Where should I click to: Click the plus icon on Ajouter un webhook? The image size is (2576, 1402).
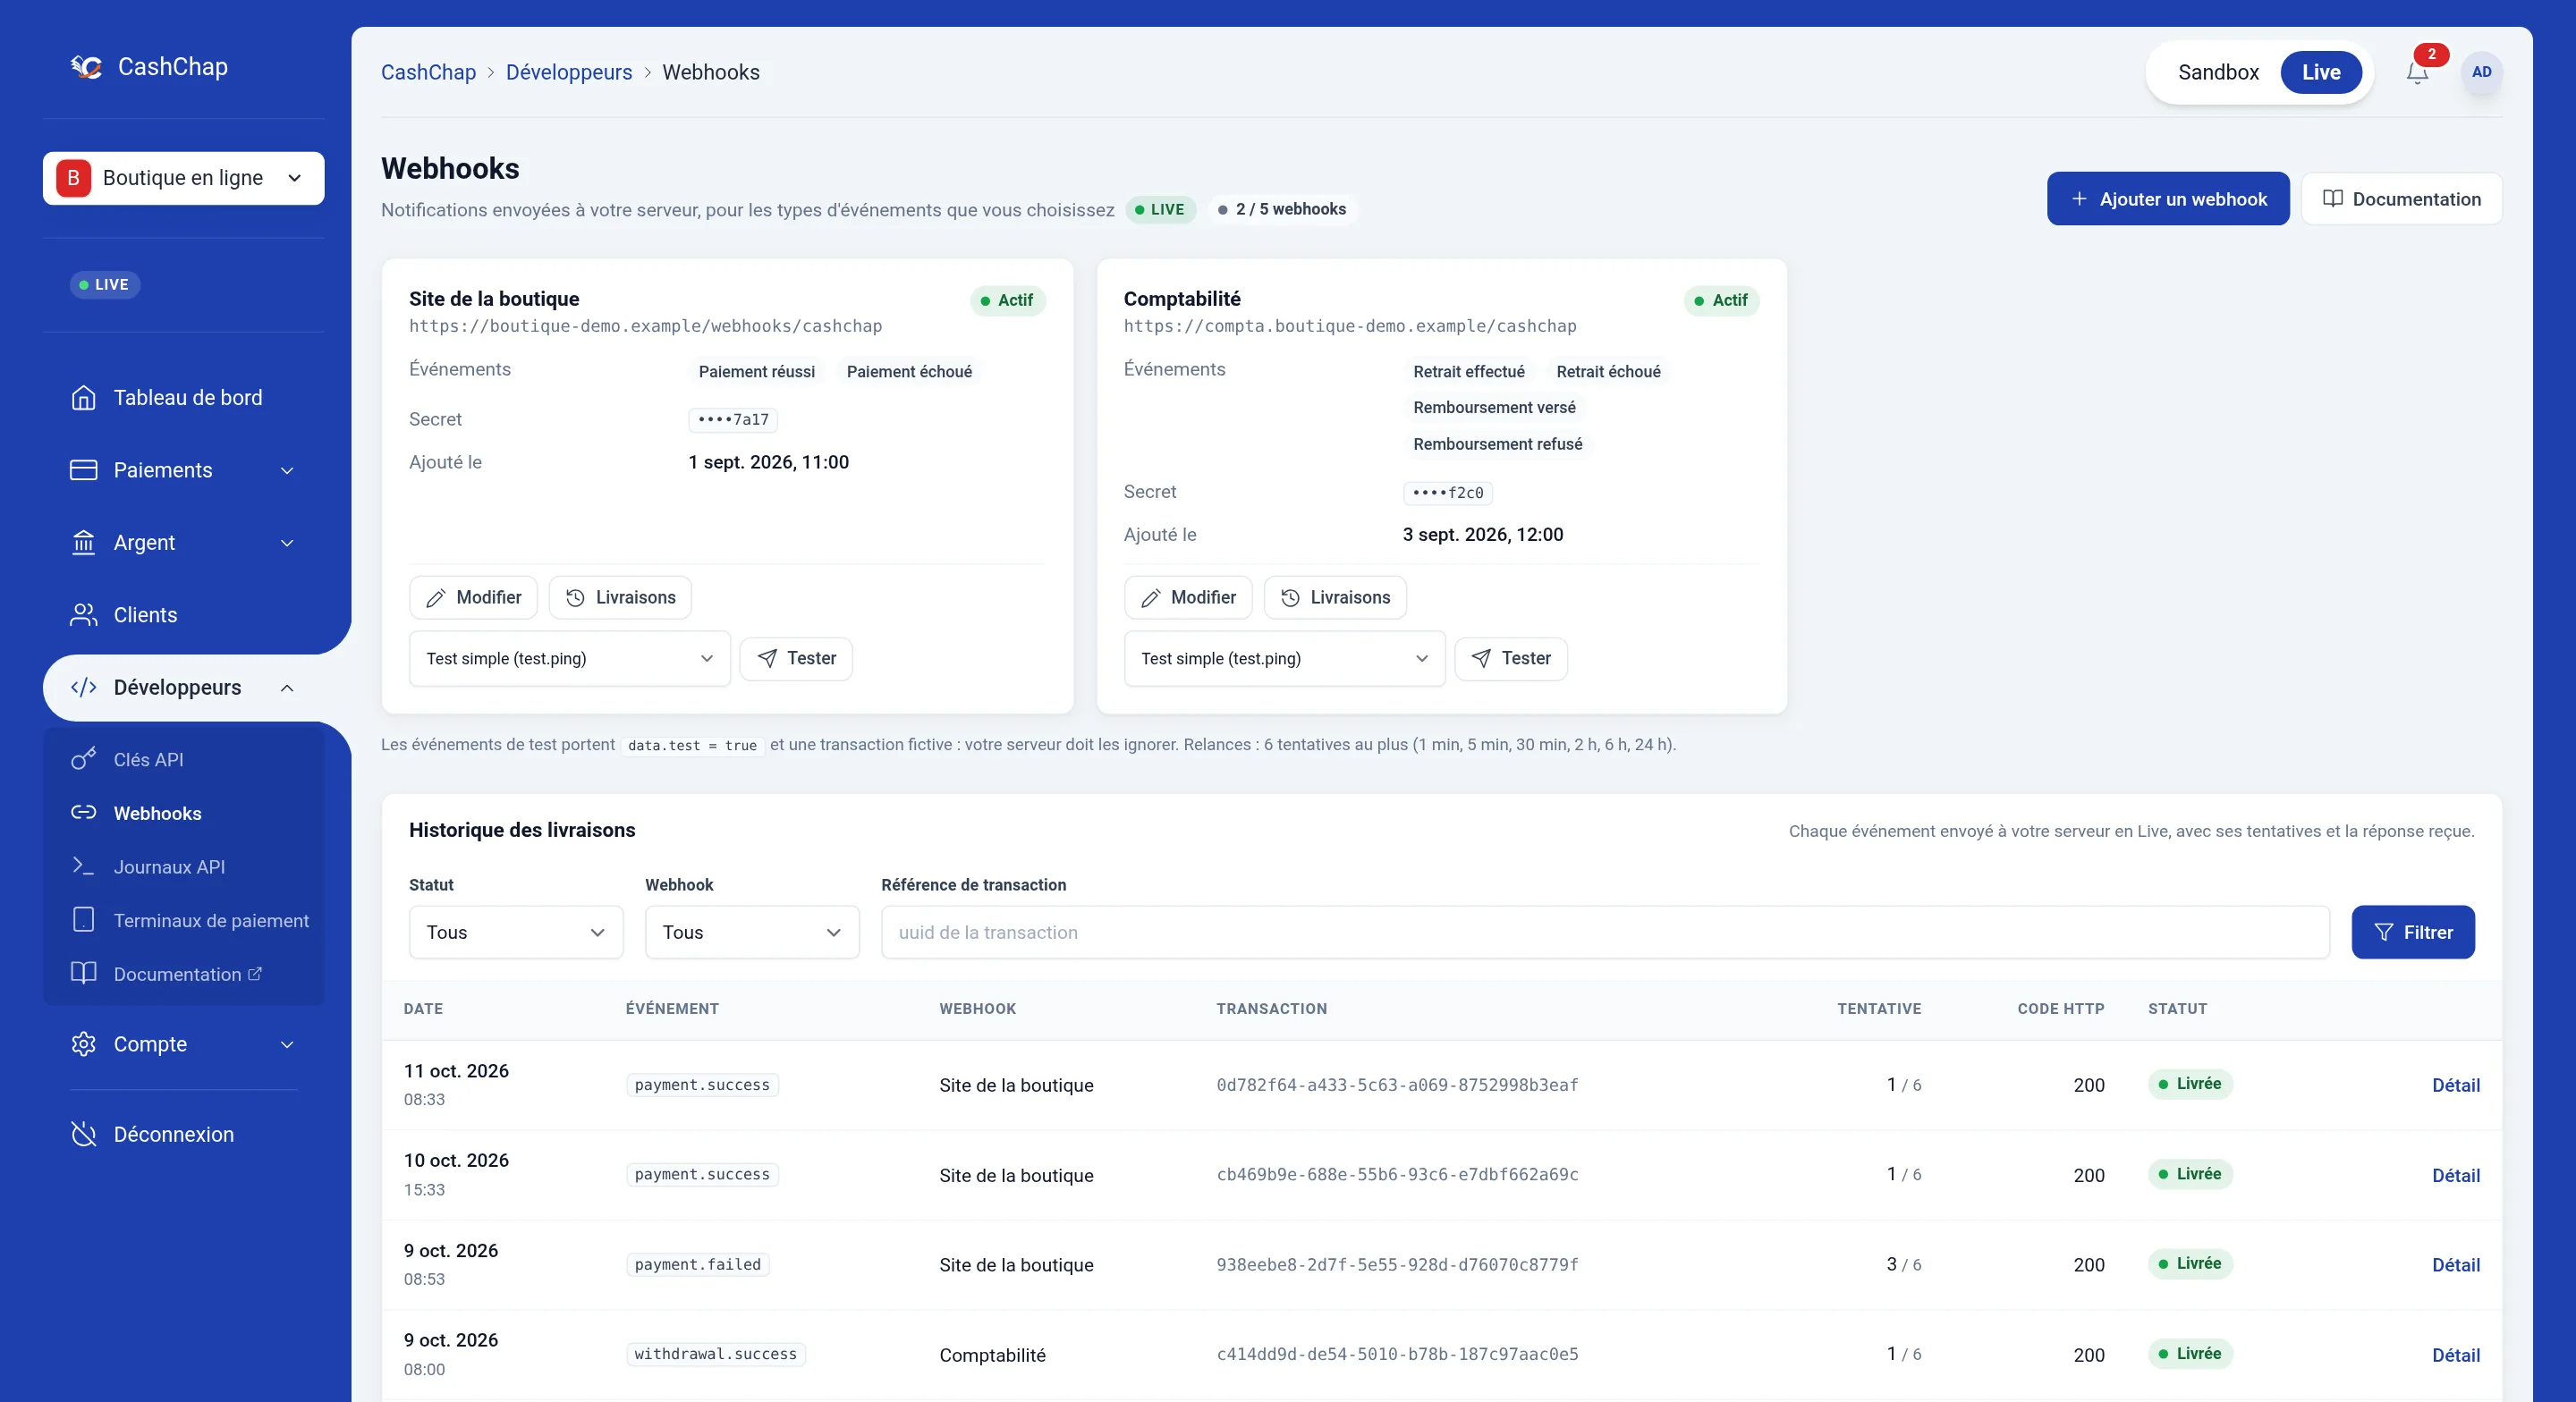point(2079,199)
